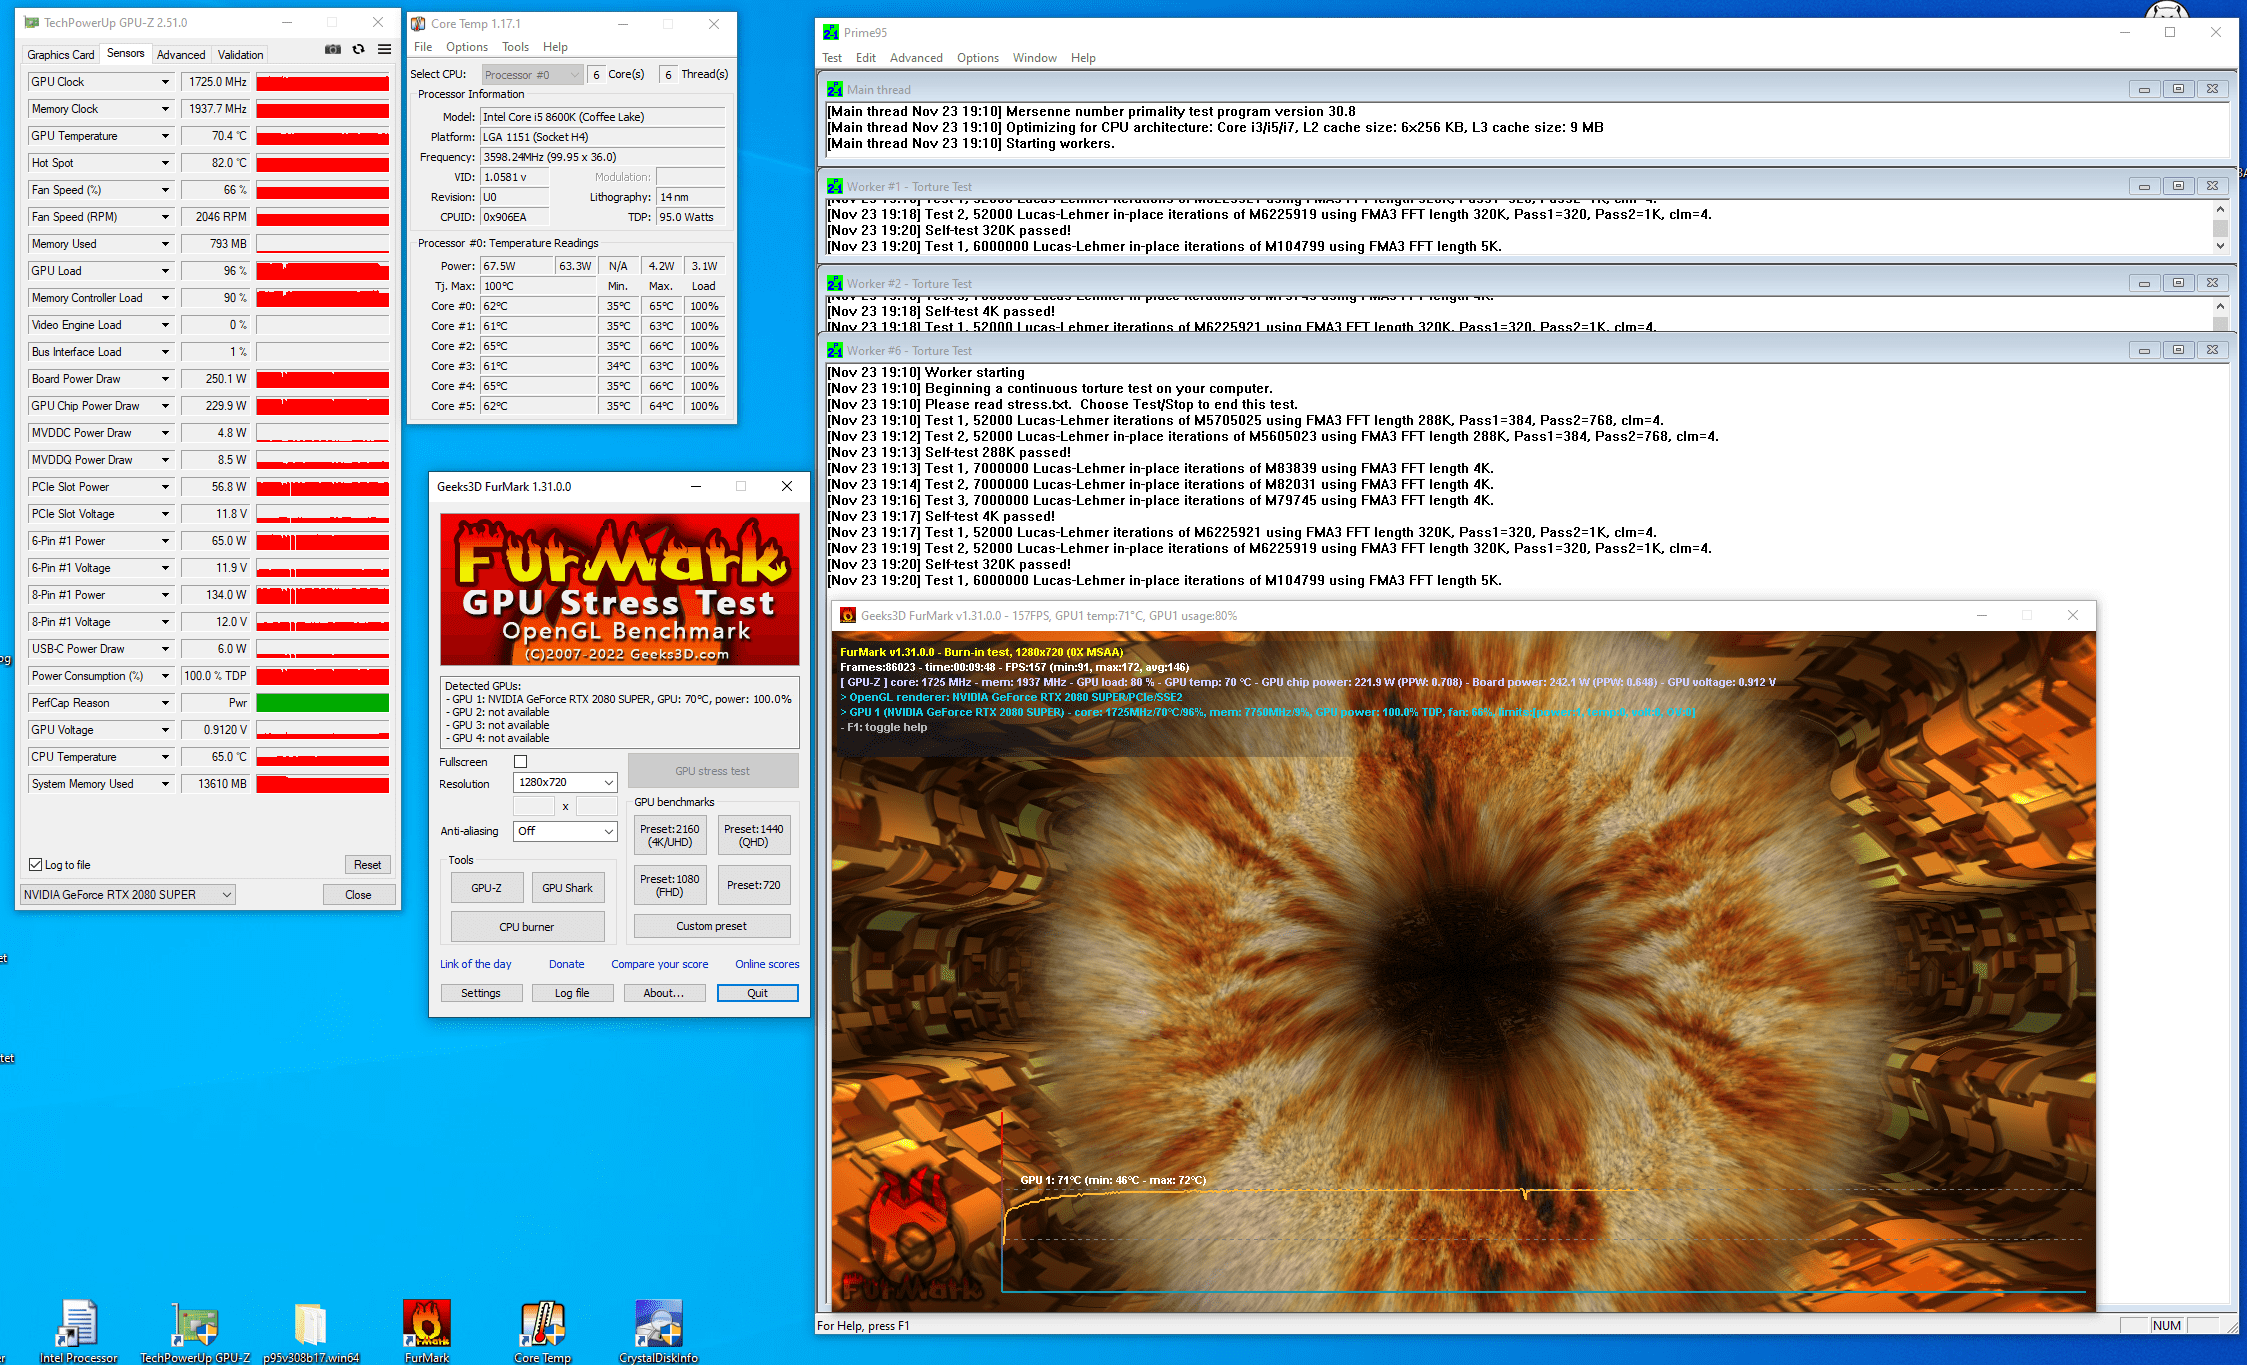
Task: Expand FurMark Resolution 1280x720 dropdown
Action: pos(565,782)
